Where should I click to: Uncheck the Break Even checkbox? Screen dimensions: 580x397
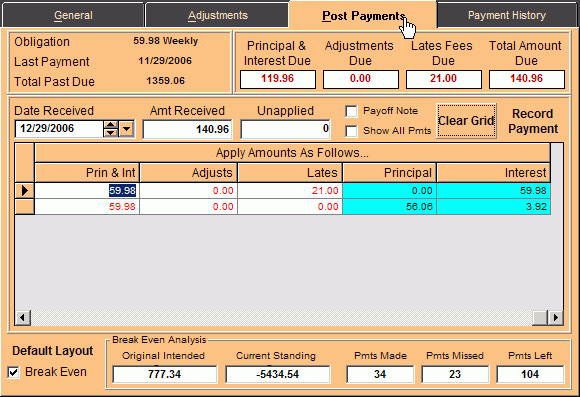(13, 372)
